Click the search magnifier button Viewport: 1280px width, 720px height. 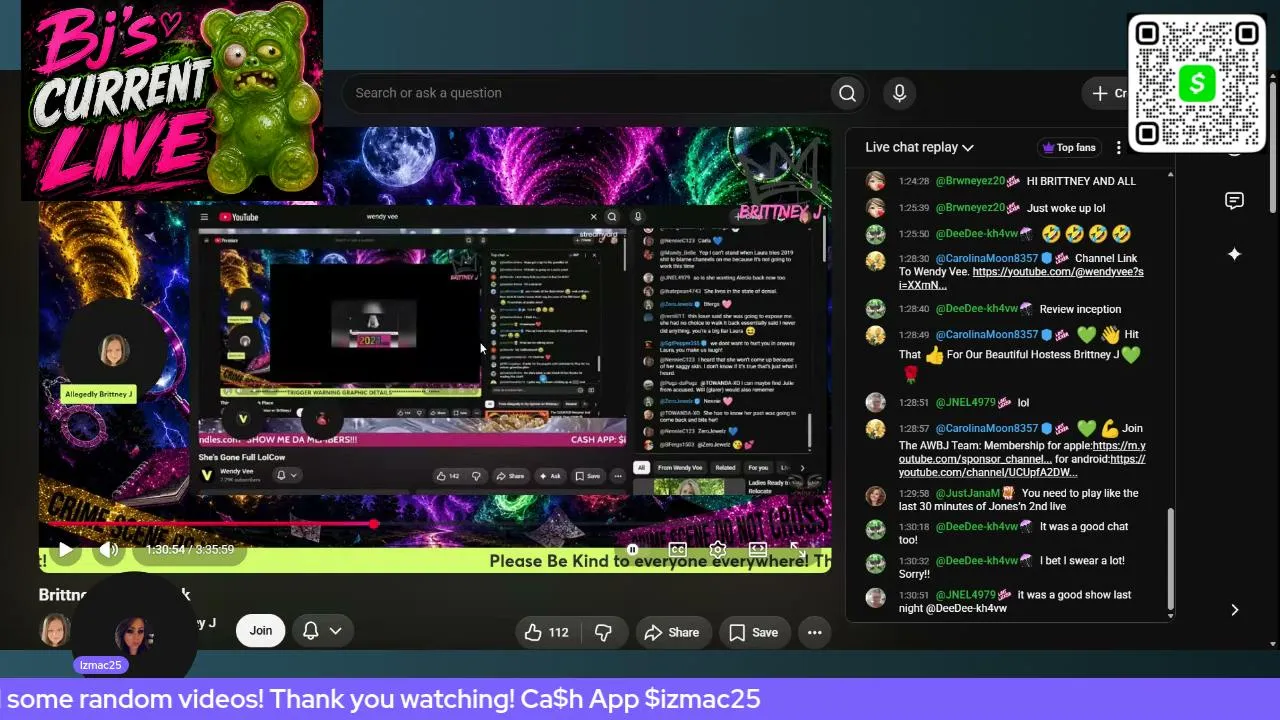[x=847, y=93]
